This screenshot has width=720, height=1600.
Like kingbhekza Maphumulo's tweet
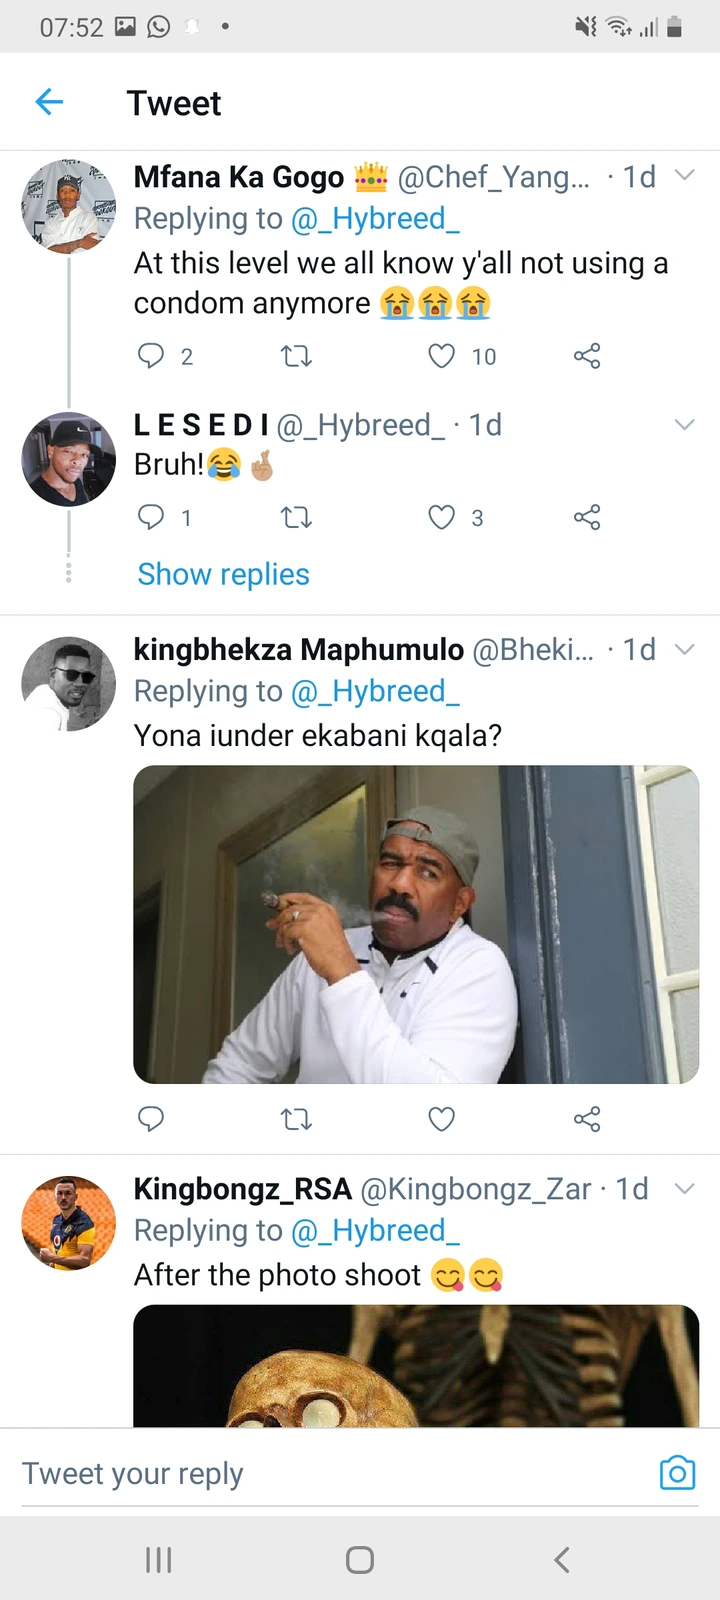coord(441,1119)
